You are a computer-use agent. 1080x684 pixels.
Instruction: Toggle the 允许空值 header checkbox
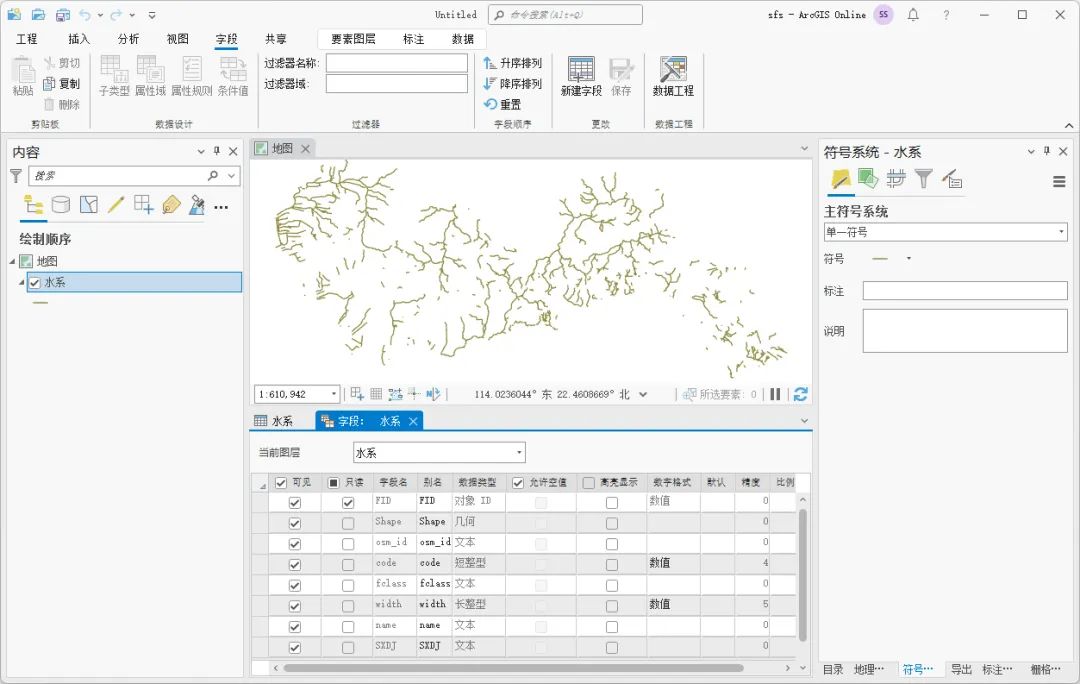coord(518,483)
